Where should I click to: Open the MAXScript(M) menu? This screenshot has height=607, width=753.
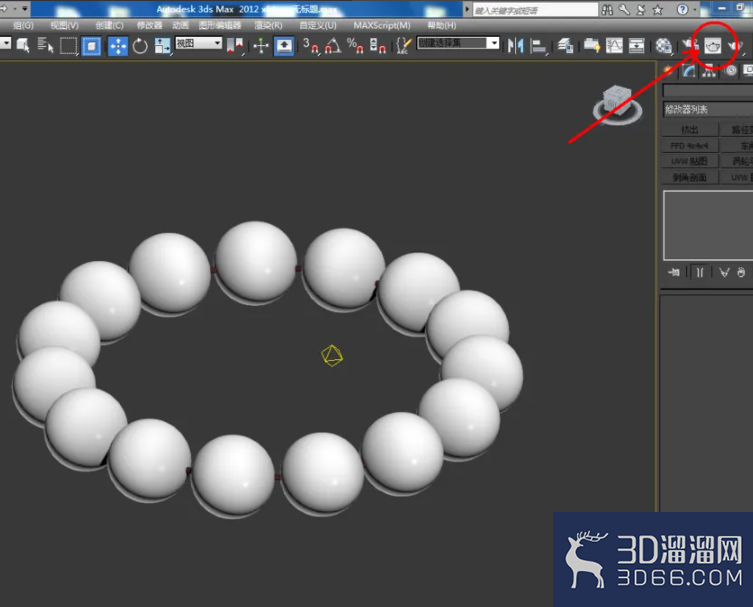382,25
